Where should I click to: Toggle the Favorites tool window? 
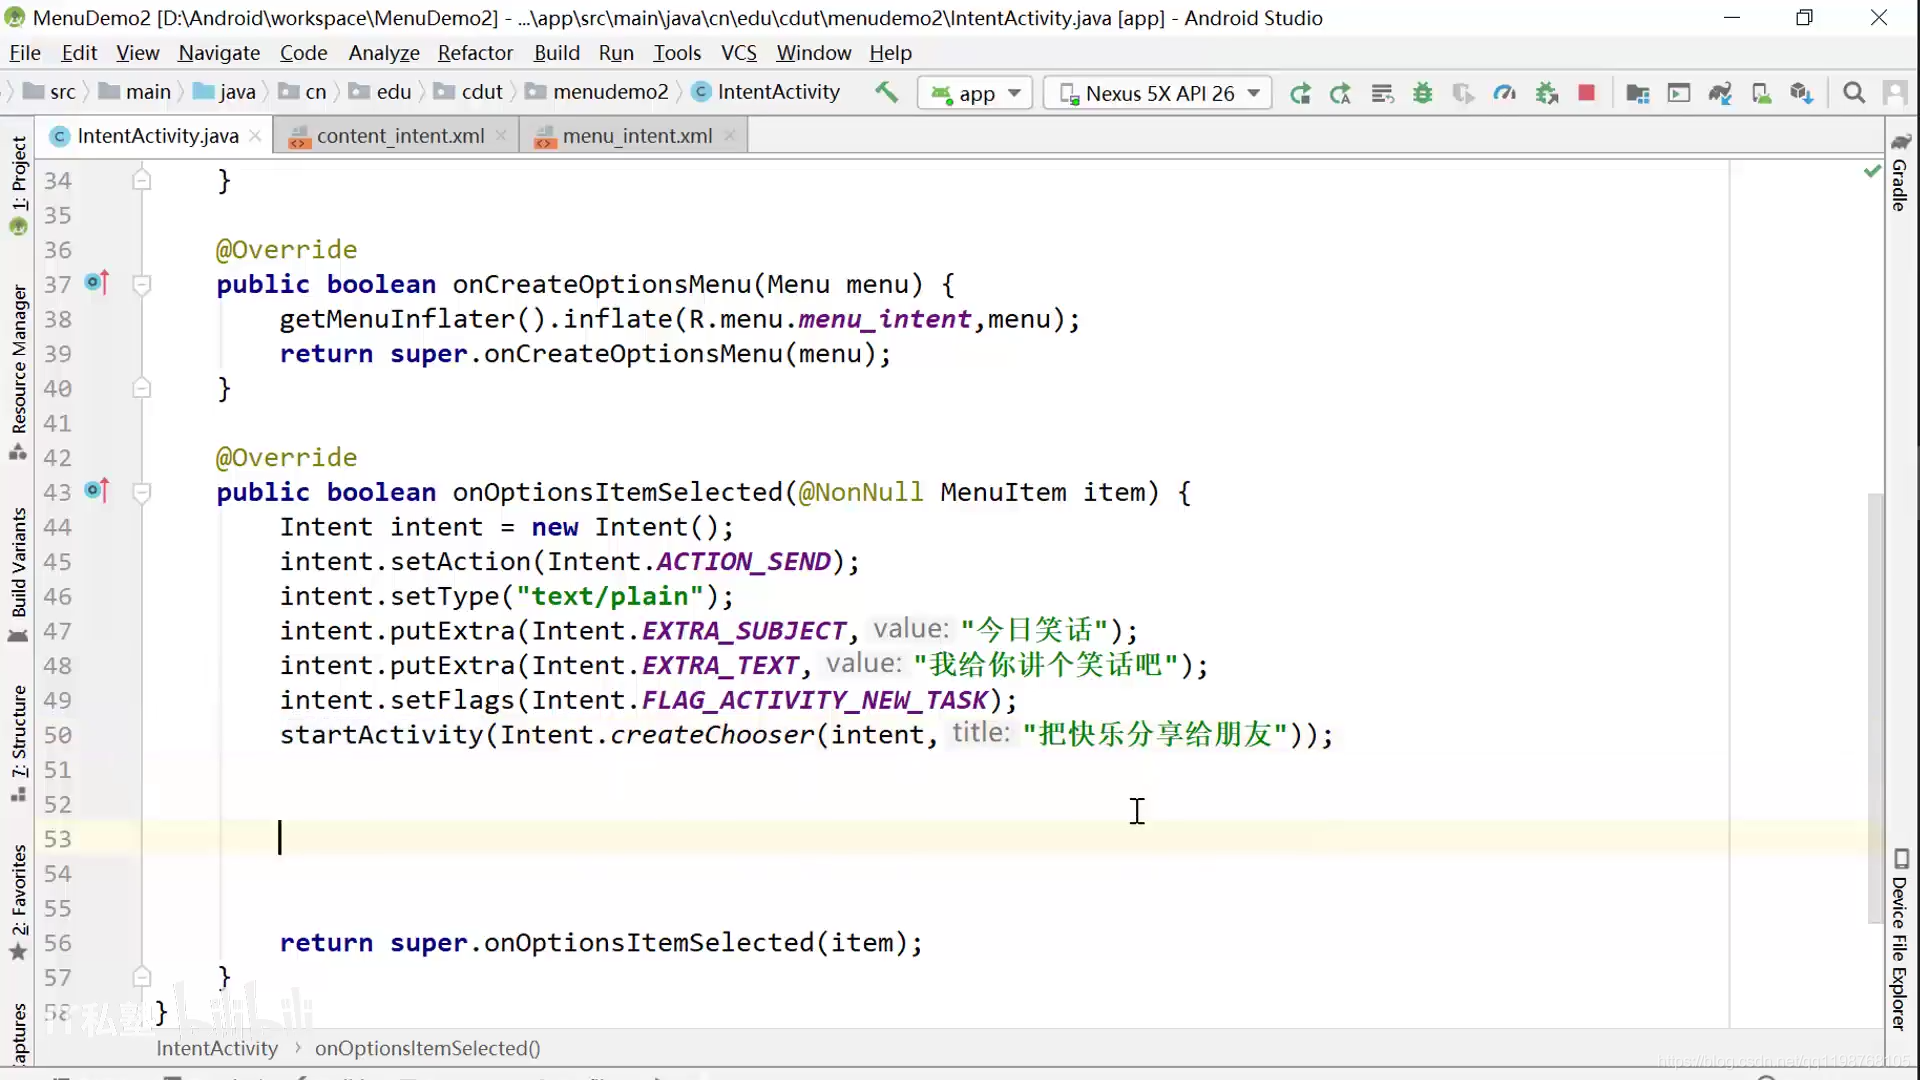[18, 902]
